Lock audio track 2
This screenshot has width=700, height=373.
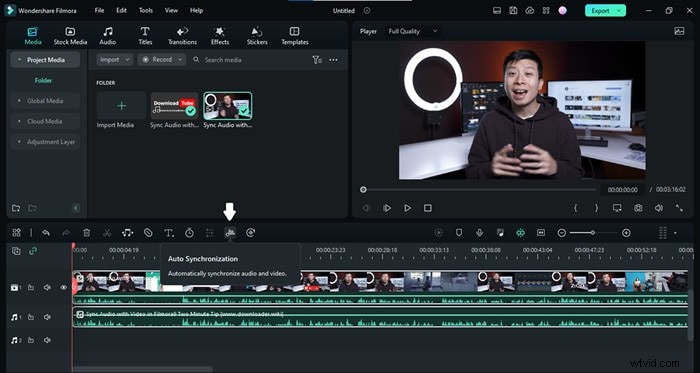point(31,340)
